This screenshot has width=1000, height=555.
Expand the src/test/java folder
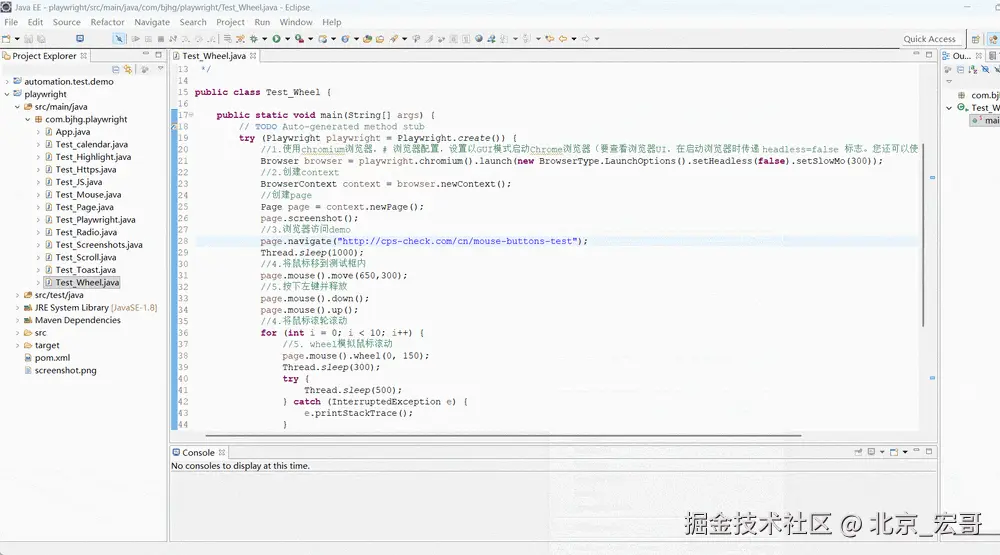click(x=17, y=295)
